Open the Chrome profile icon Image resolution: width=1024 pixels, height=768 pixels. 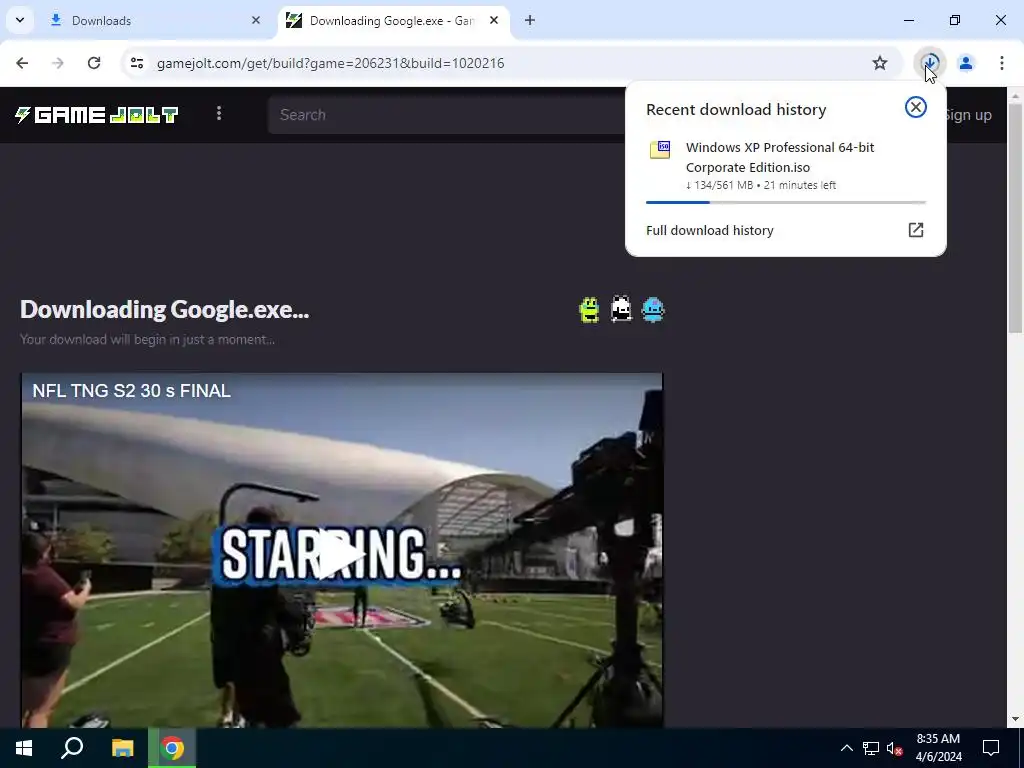966,63
